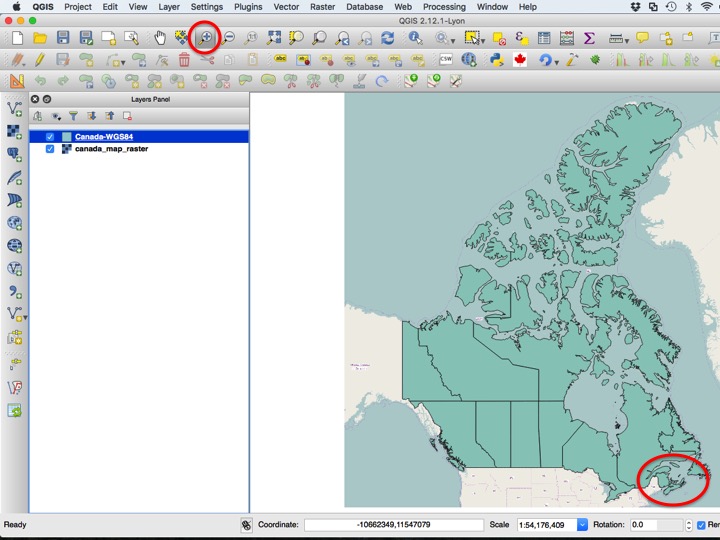Open an existing project folder icon
The height and width of the screenshot is (540, 720).
pos(40,38)
